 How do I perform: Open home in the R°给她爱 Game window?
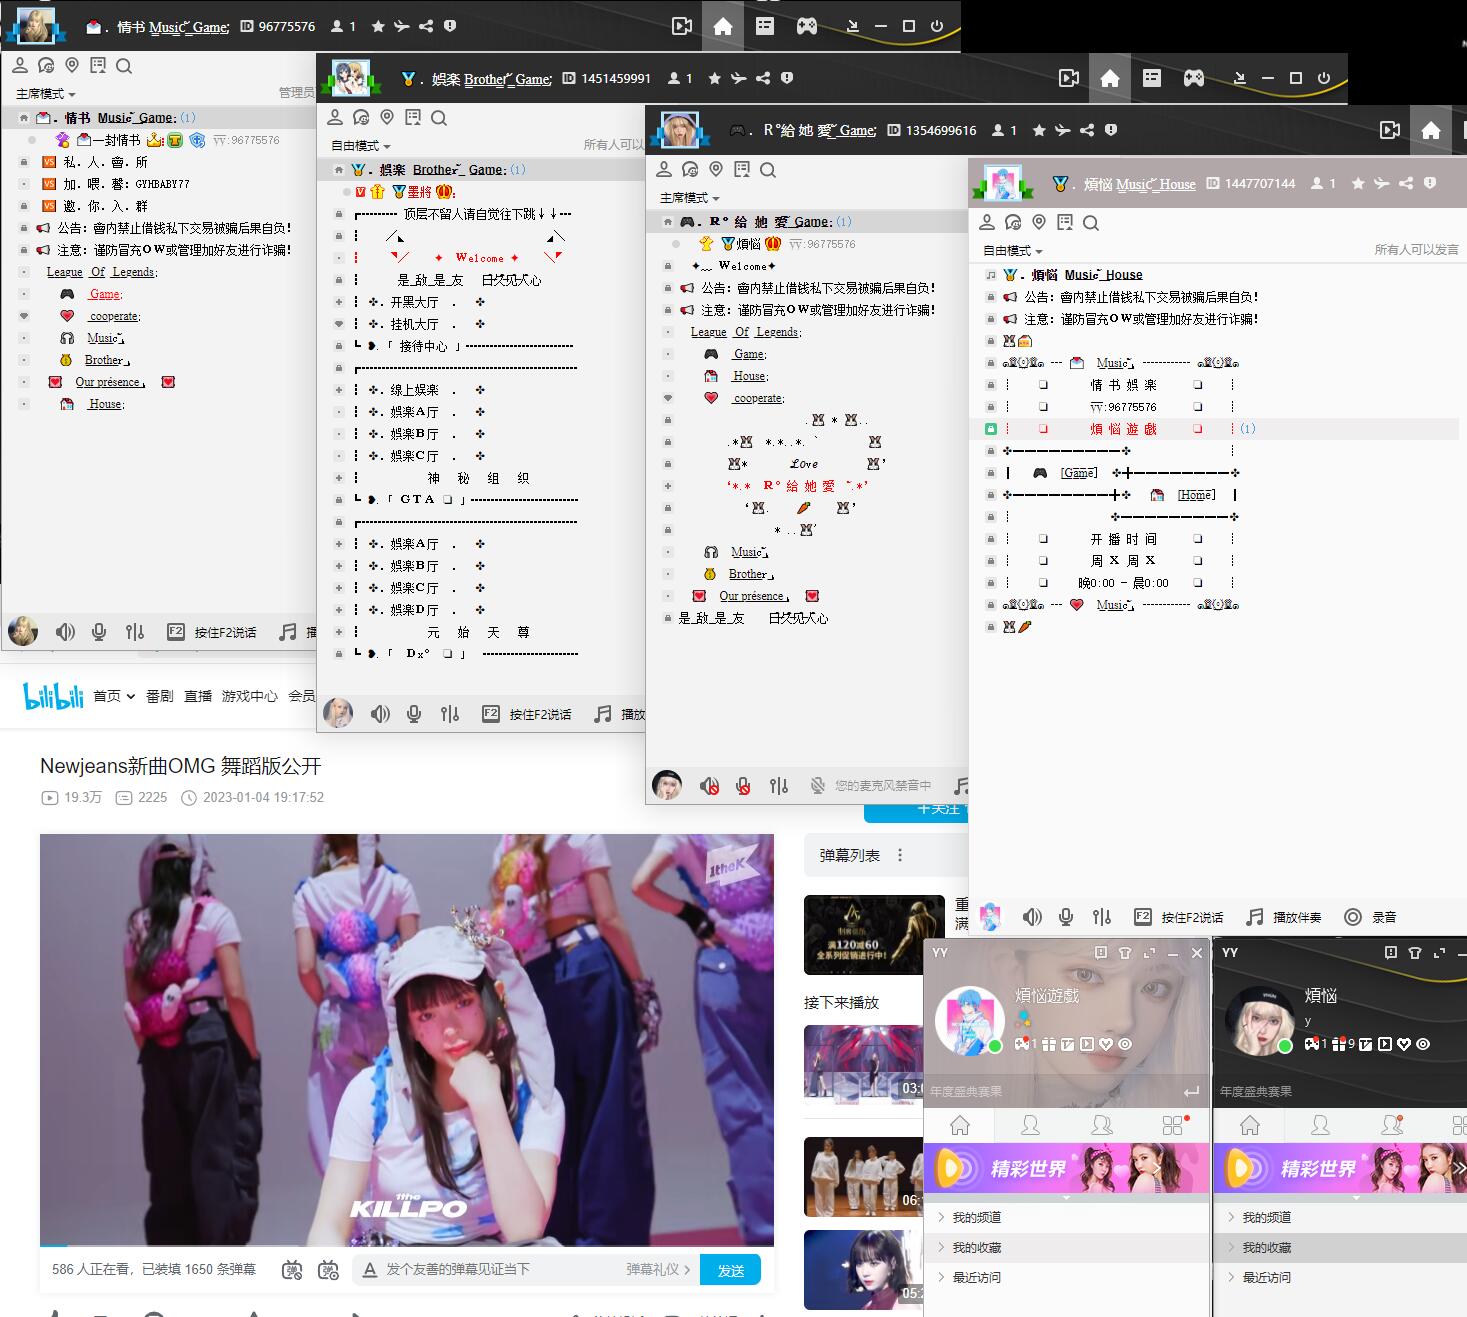(1431, 130)
